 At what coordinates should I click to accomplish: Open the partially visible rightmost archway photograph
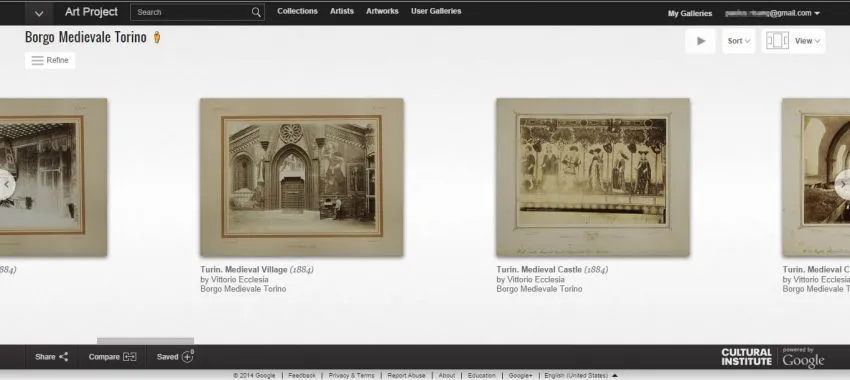[816, 177]
